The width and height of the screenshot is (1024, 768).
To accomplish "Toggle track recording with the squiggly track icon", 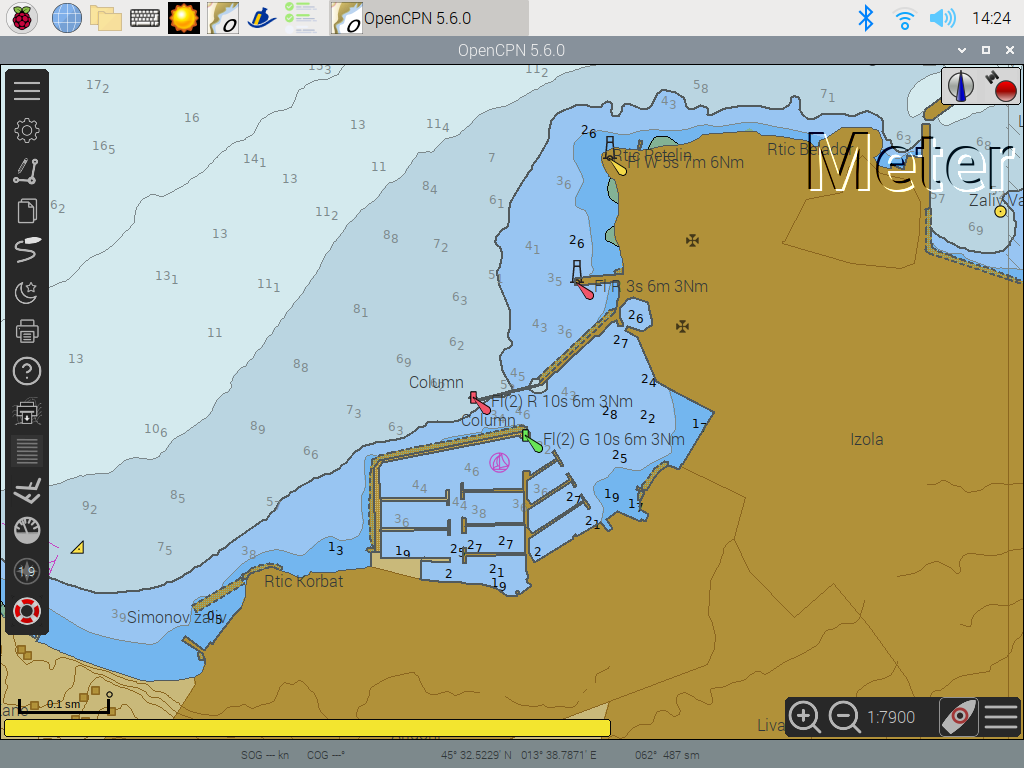I will 27,251.
